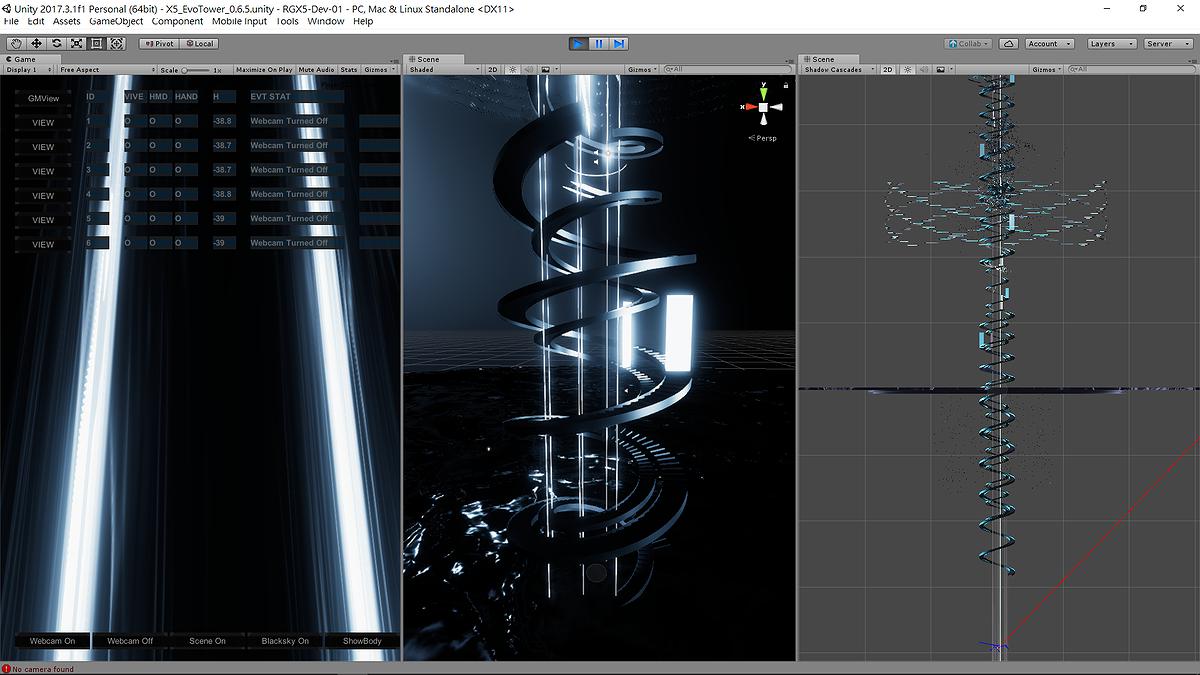Image resolution: width=1200 pixels, height=675 pixels.
Task: Open the Shaded draw mode dropdown
Action: pyautogui.click(x=444, y=70)
